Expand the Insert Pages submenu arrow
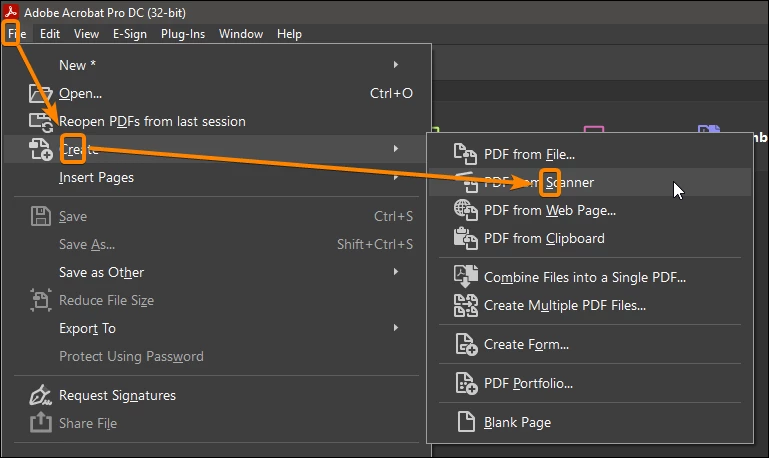Viewport: 769px width, 458px height. tap(396, 177)
